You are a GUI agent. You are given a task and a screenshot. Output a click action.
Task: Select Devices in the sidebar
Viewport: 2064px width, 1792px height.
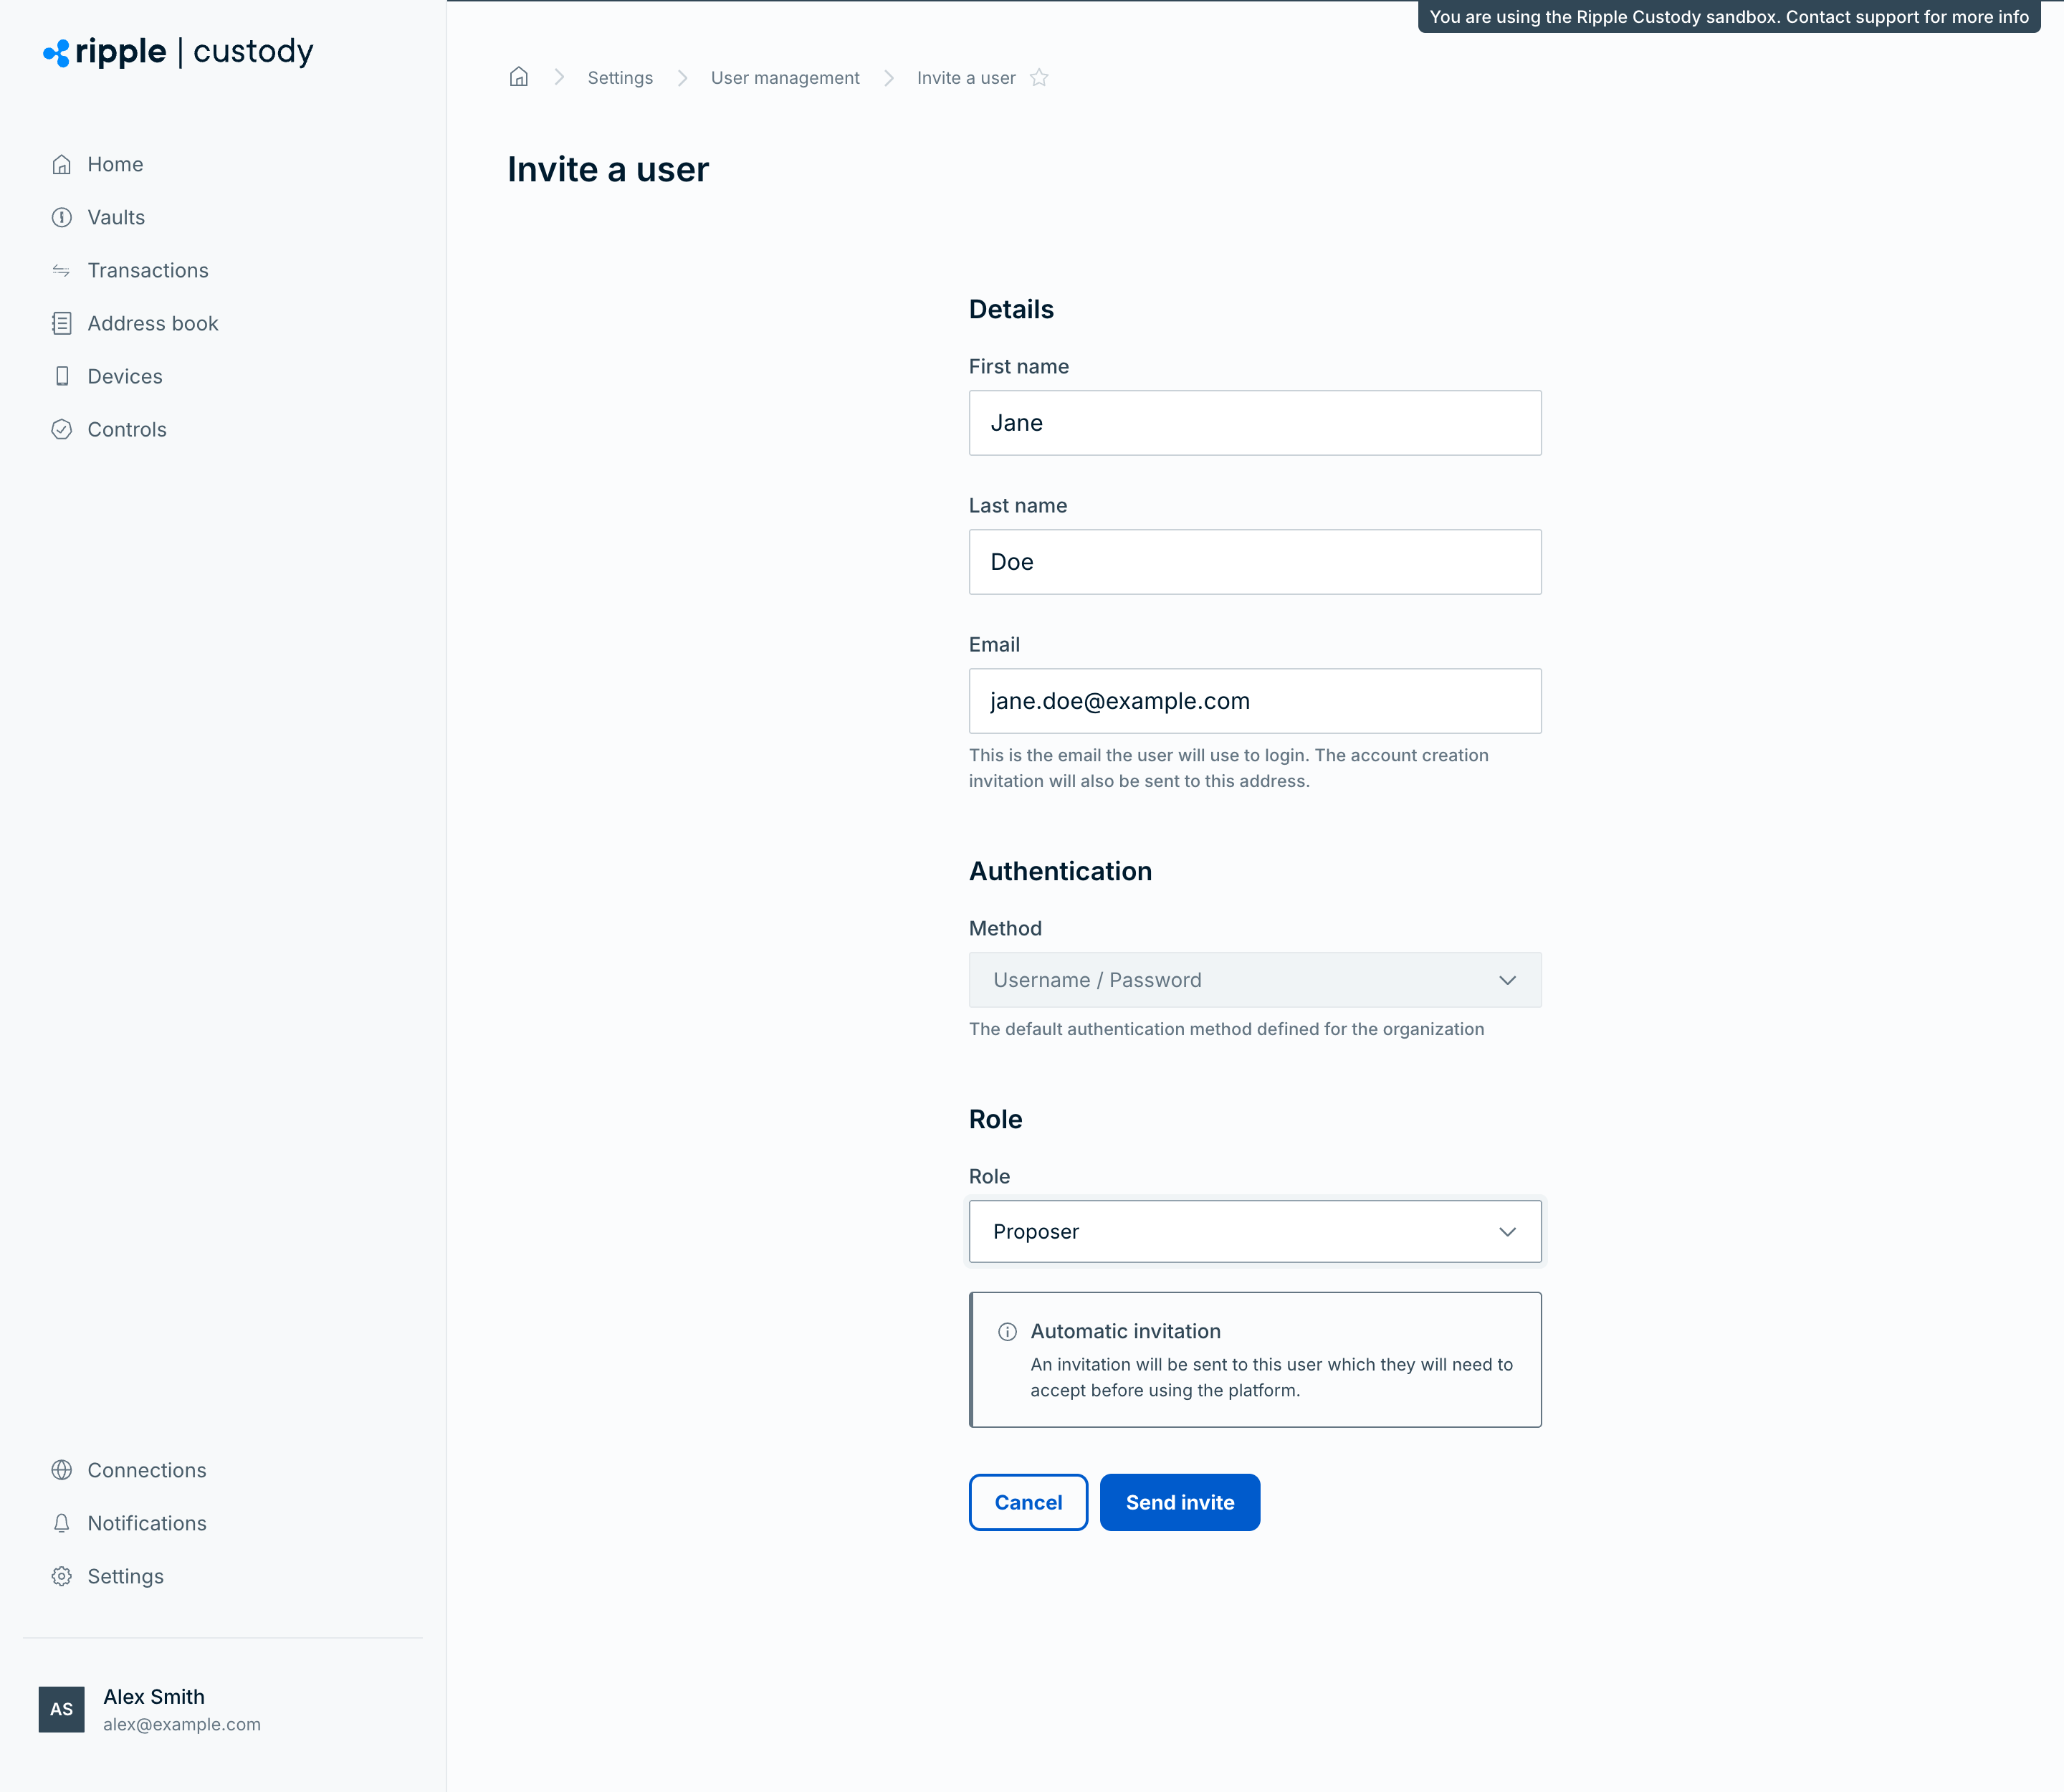pos(125,376)
